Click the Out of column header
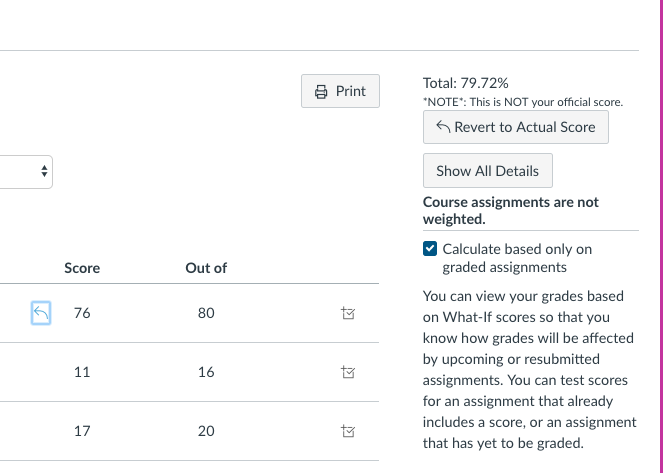This screenshot has height=473, width=663. [x=206, y=268]
